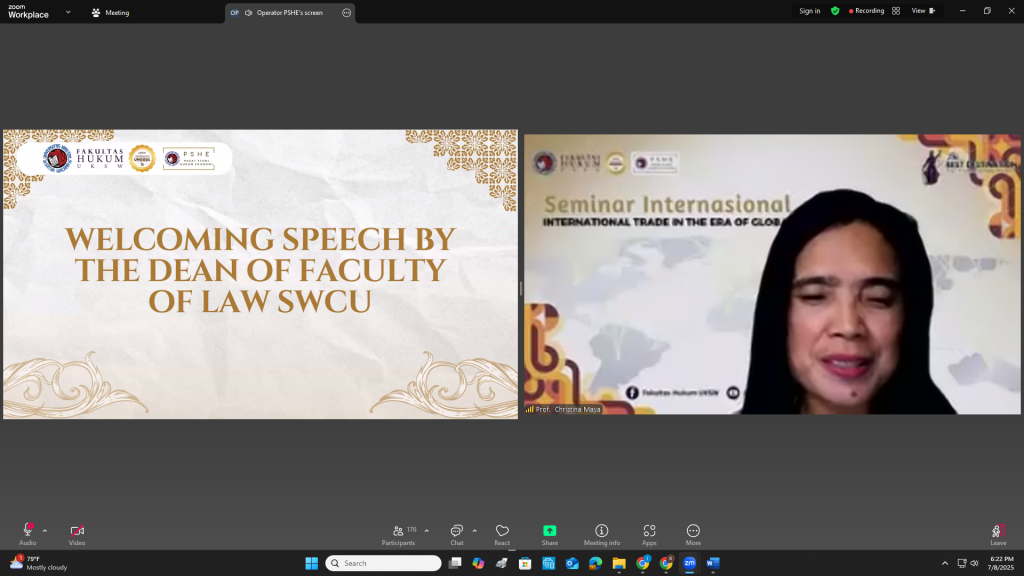The width and height of the screenshot is (1024, 576).
Task: Open the Chat panel
Action: [x=456, y=531]
